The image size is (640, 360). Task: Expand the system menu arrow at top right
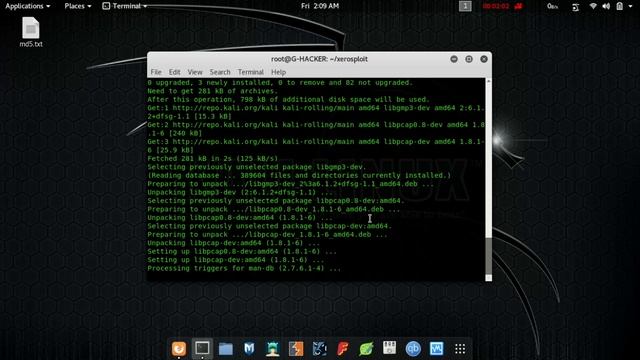pos(631,7)
